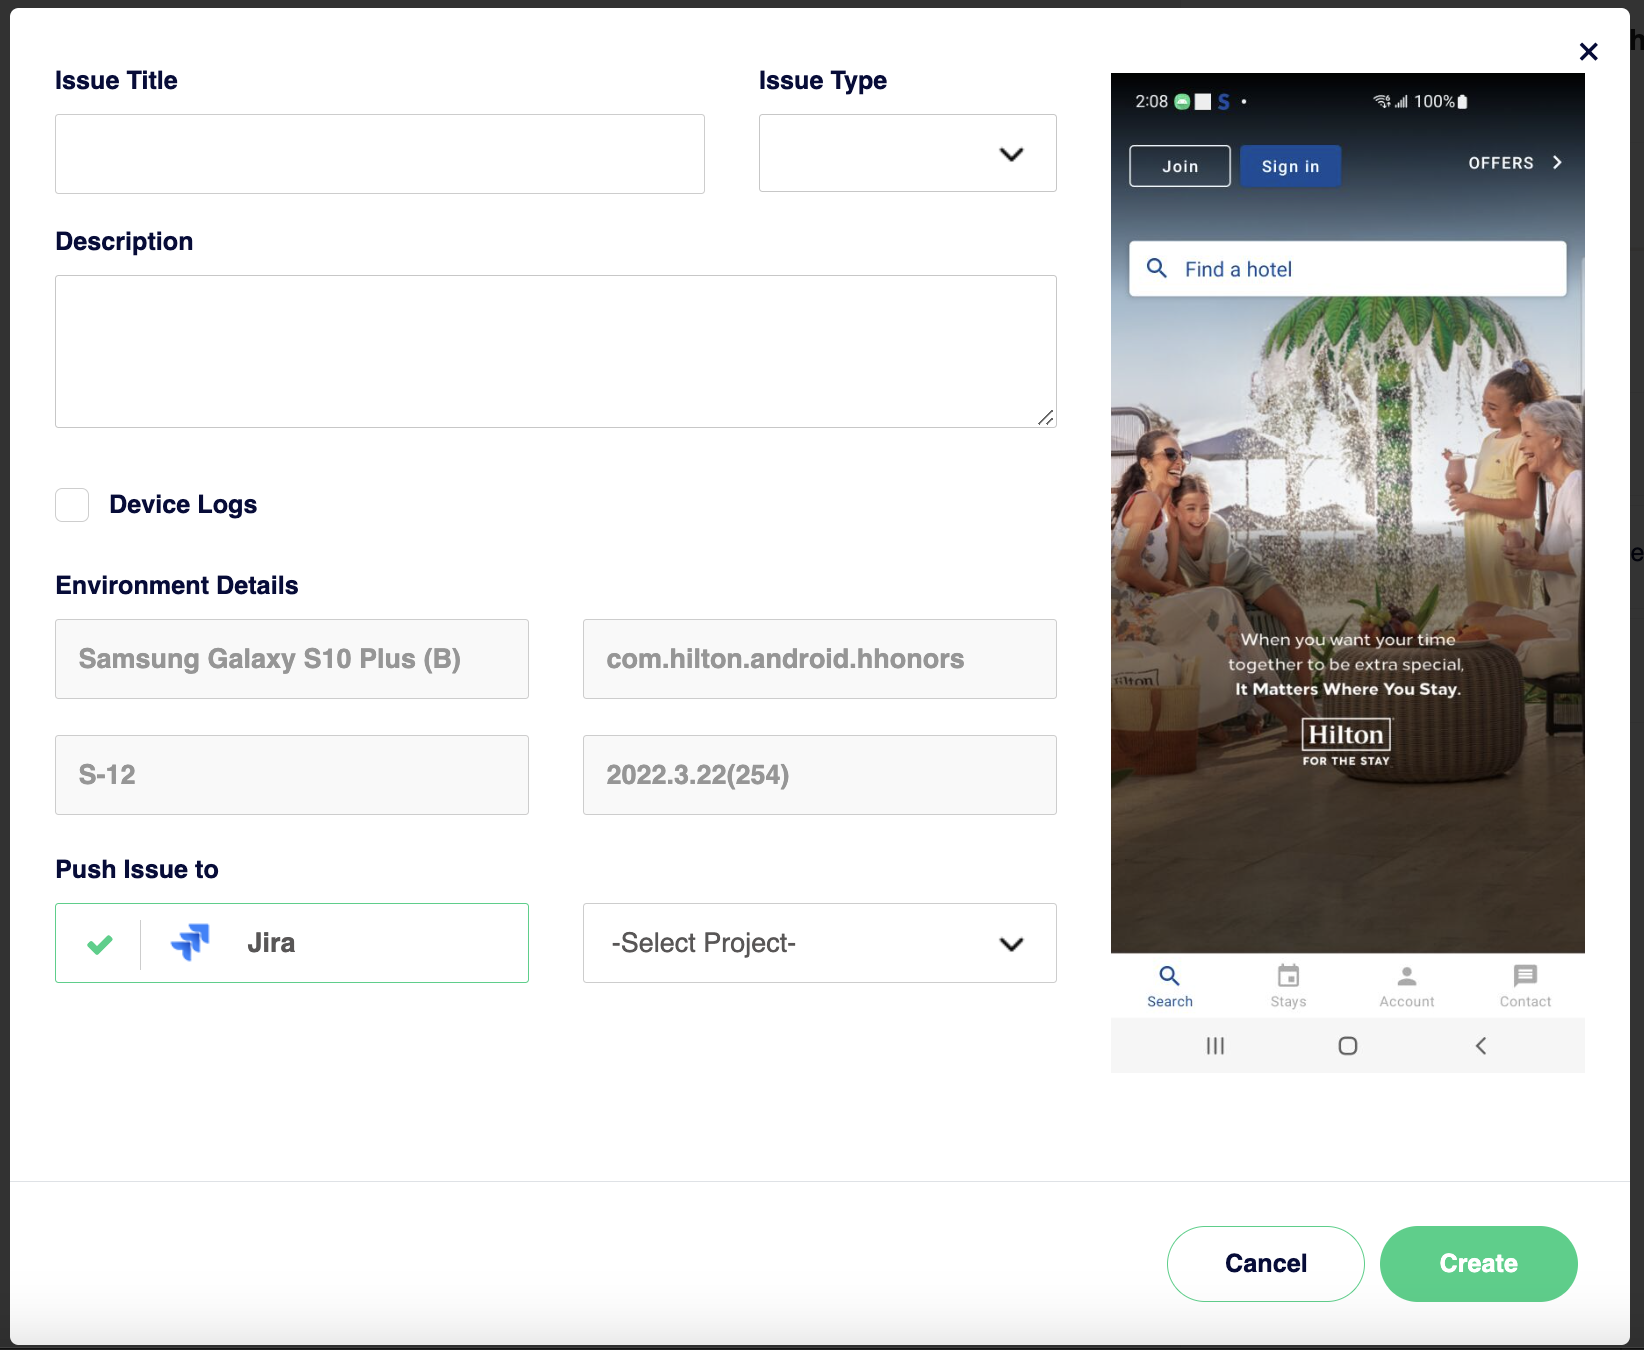Tap Sign in in the phone screenshot

[1290, 166]
